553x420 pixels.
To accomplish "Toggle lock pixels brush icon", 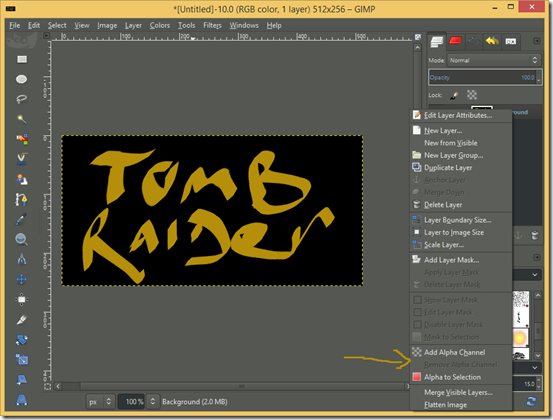I will point(454,95).
